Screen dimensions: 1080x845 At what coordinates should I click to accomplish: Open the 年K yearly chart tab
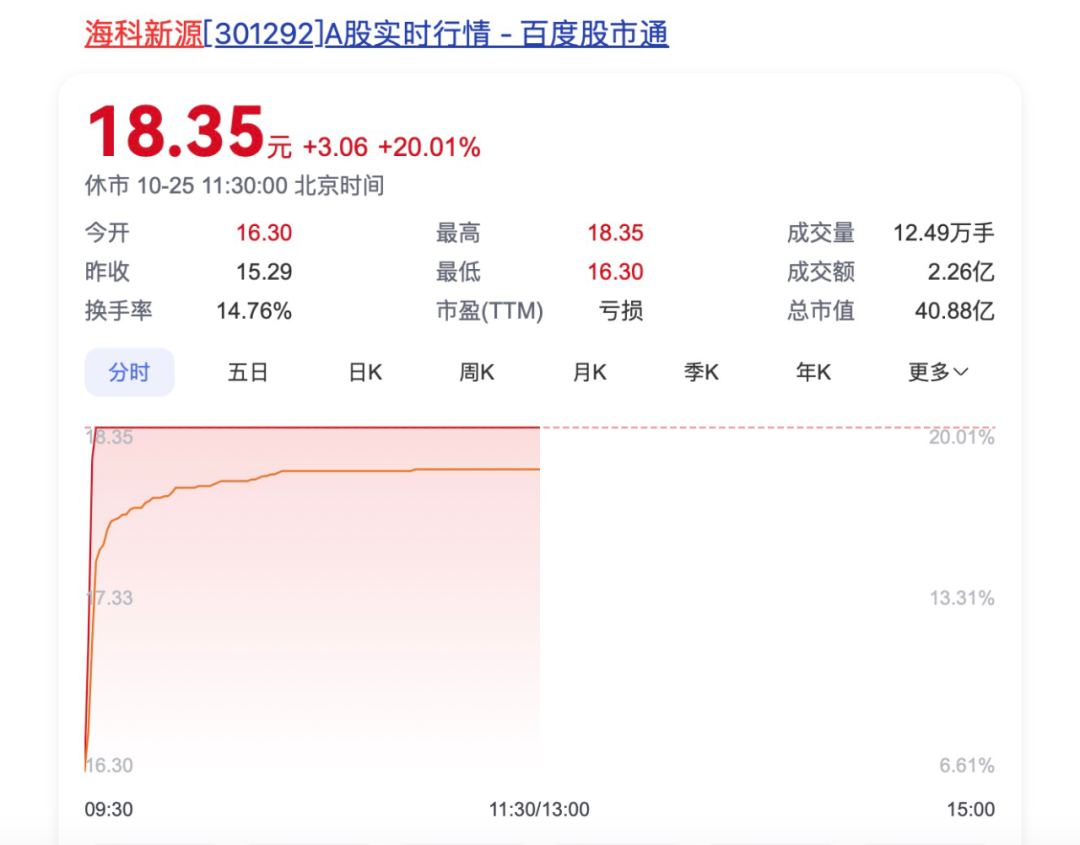813,371
